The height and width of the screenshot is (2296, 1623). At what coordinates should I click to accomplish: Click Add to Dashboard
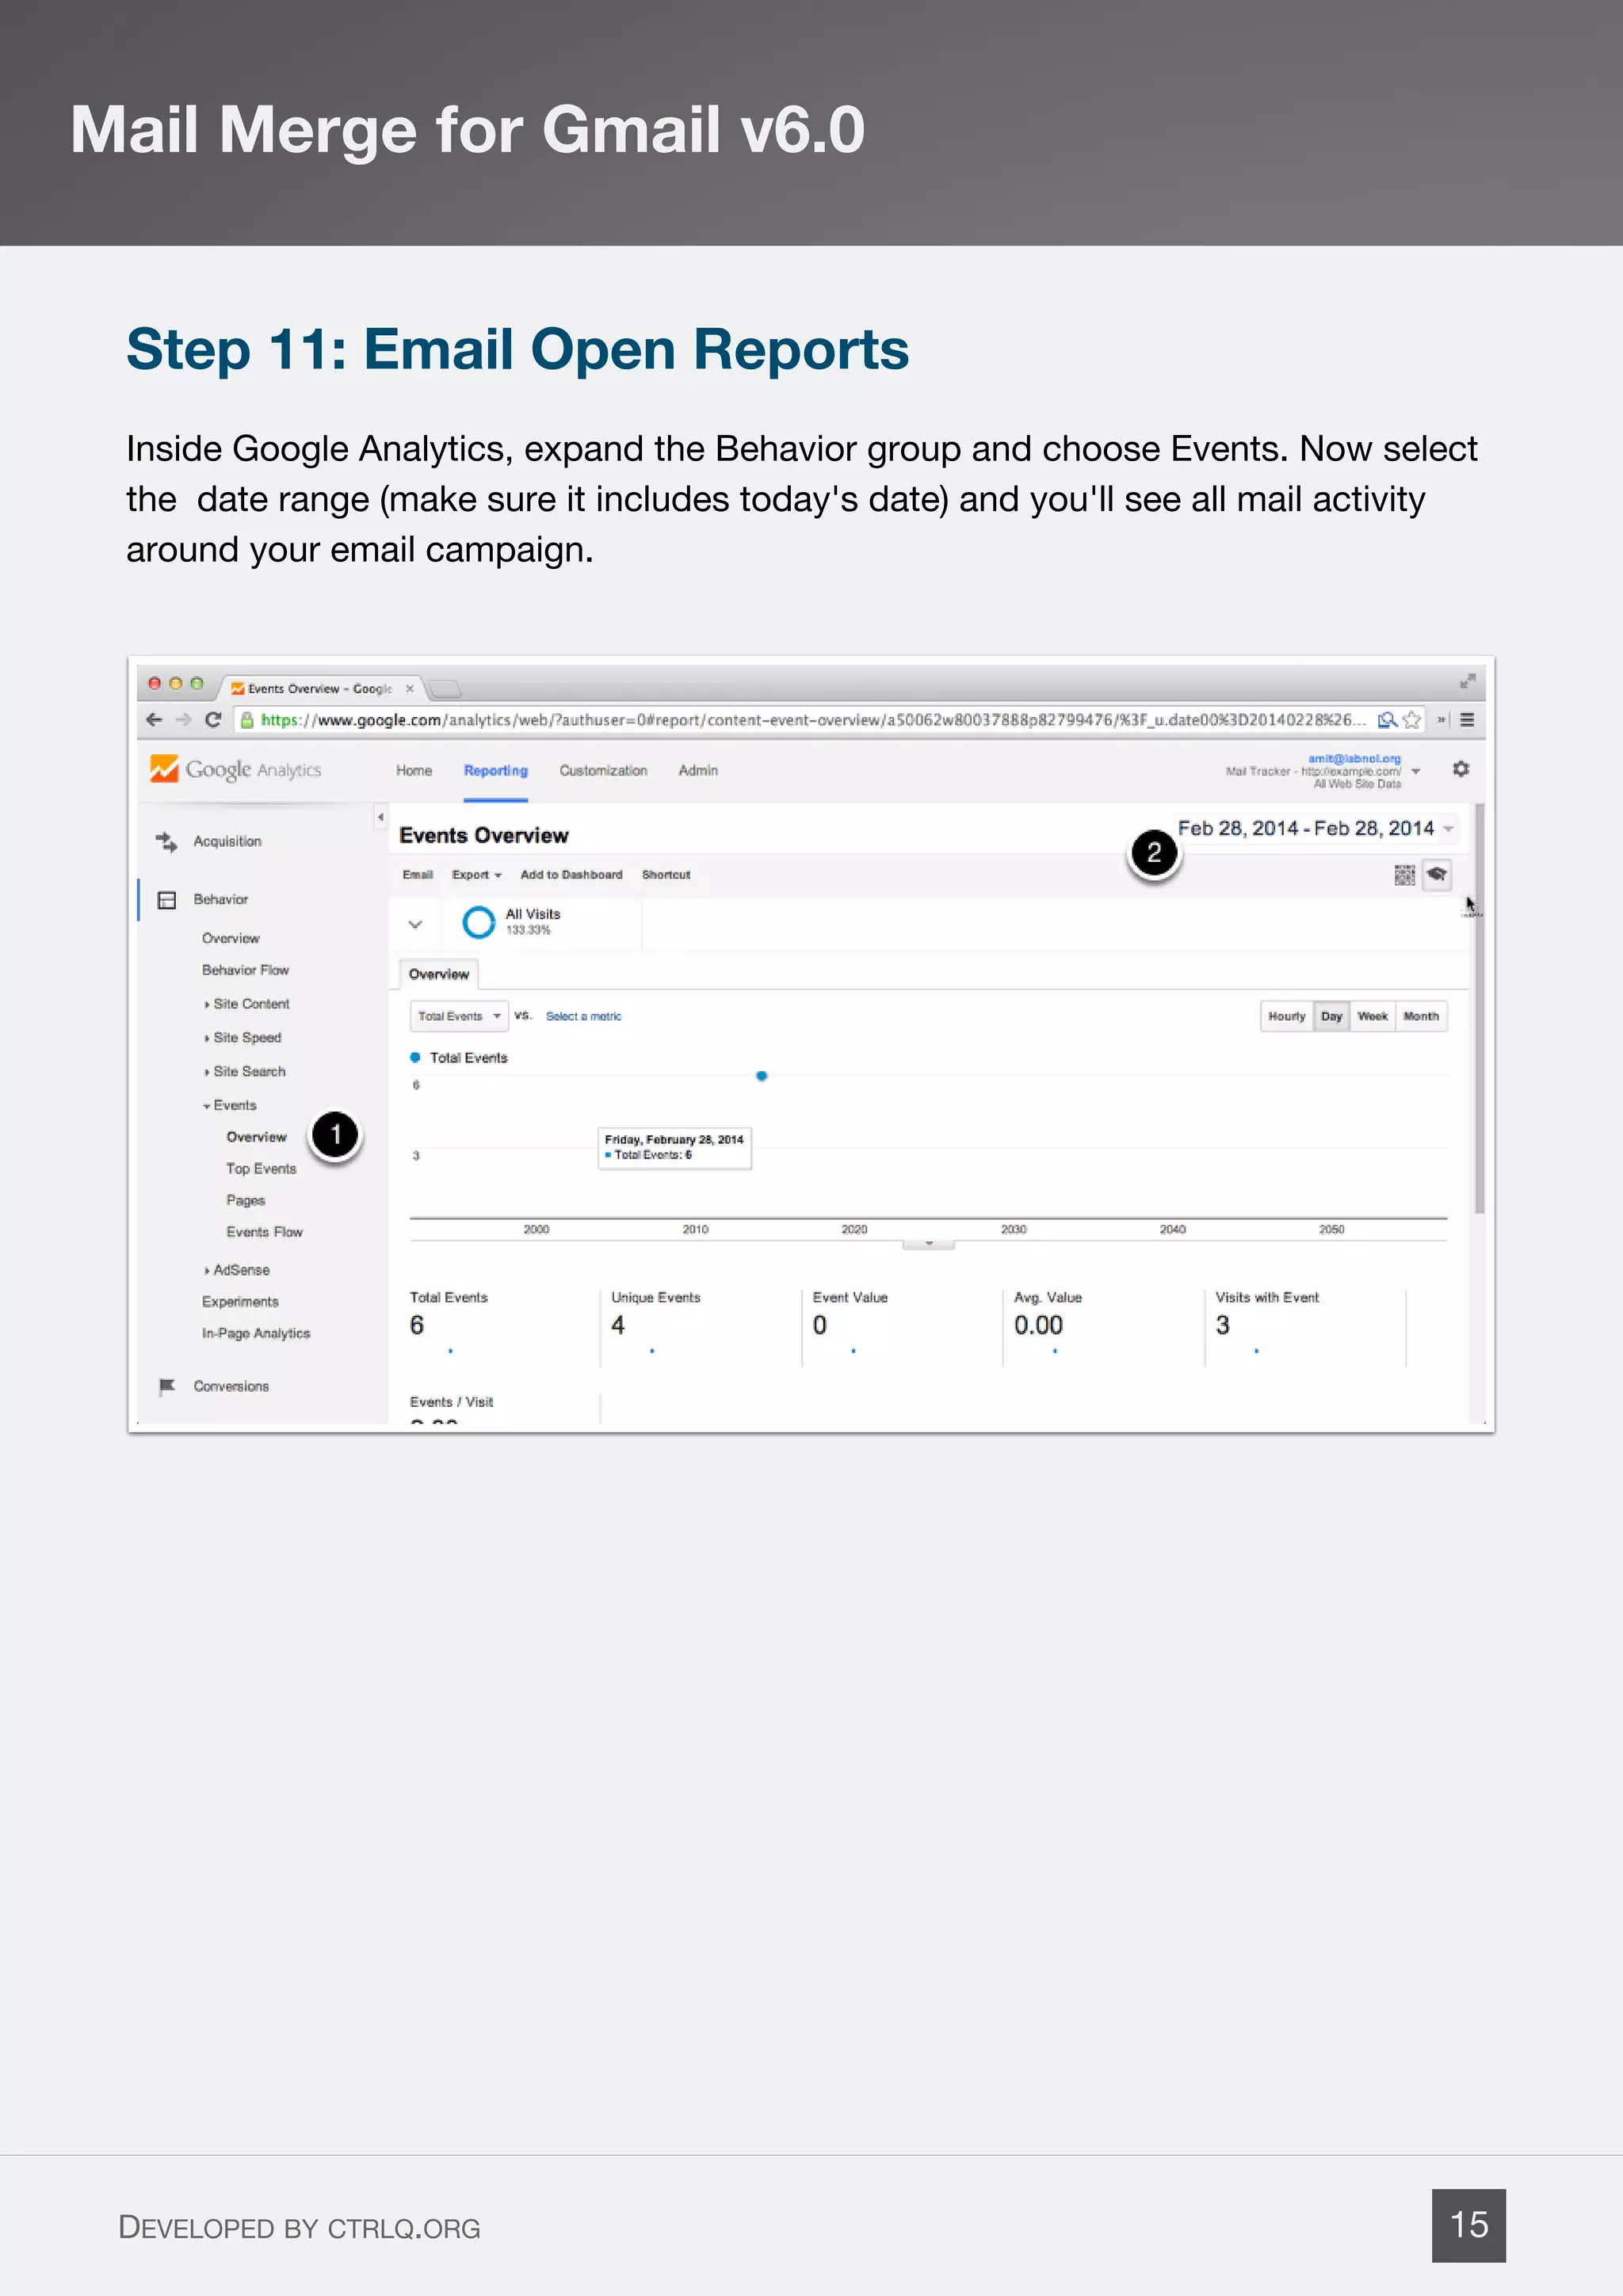(x=571, y=874)
